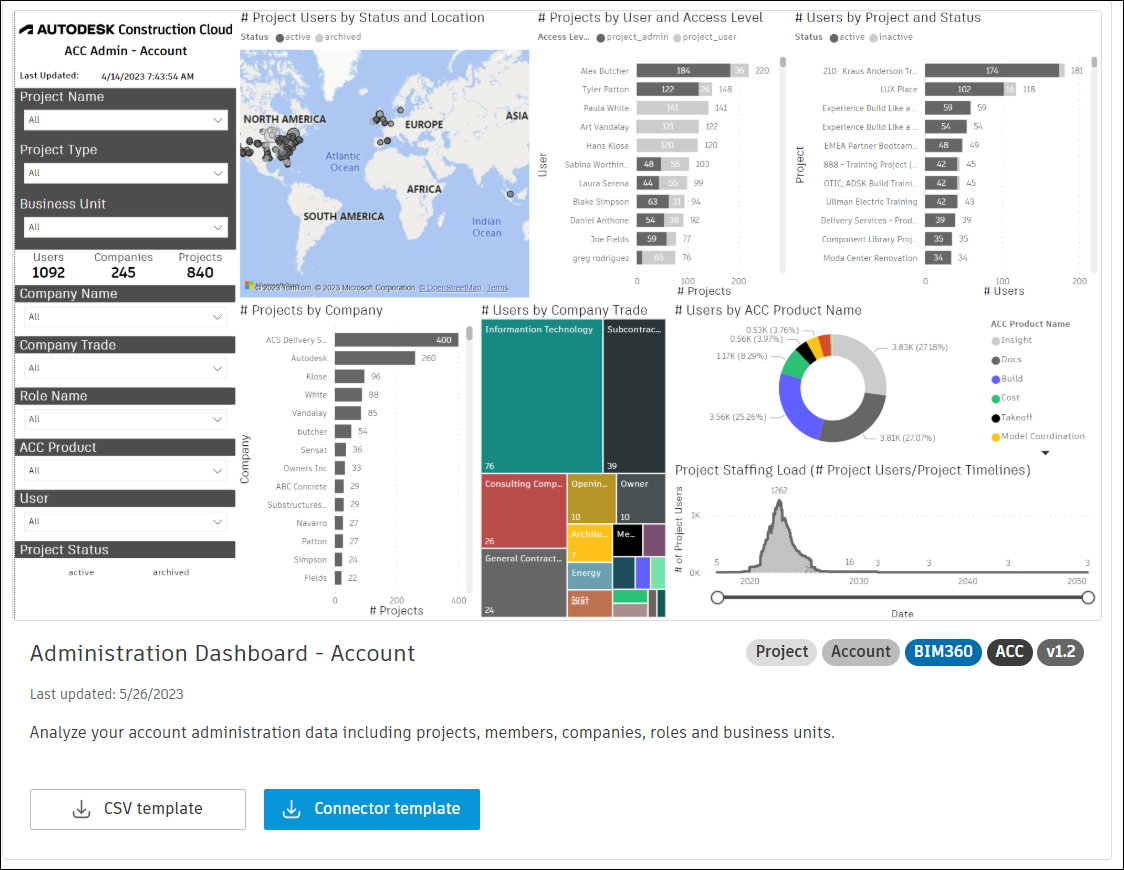
Task: Click the Cost legend item
Action: coord(1006,398)
